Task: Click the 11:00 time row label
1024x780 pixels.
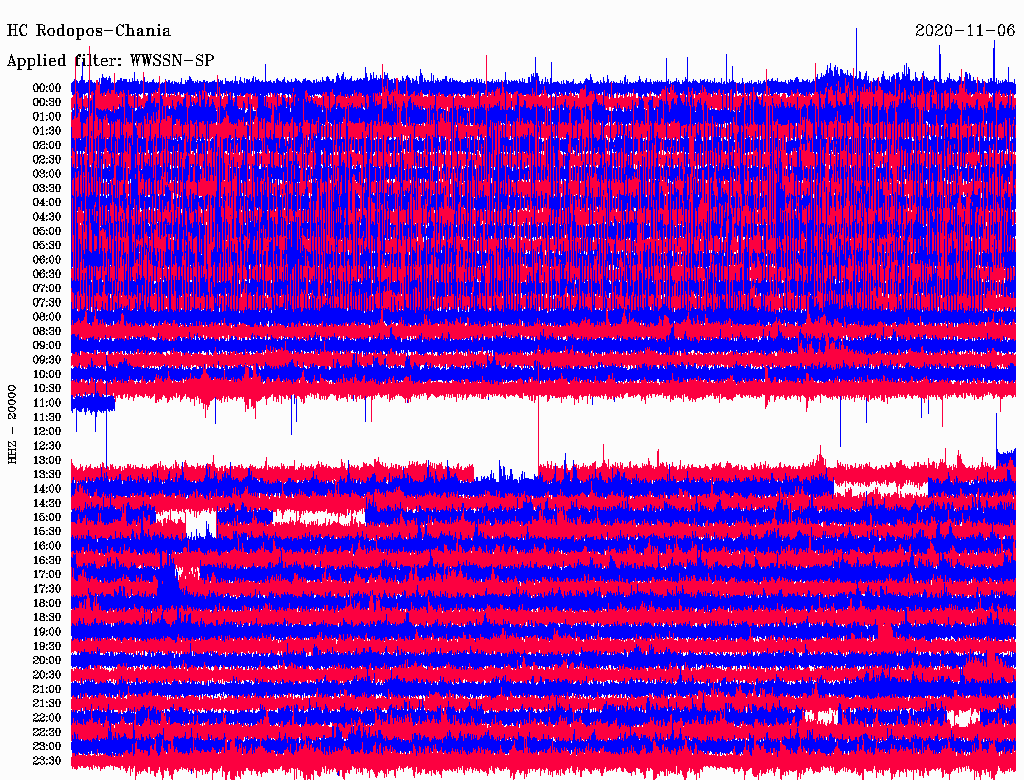Action: click(47, 403)
